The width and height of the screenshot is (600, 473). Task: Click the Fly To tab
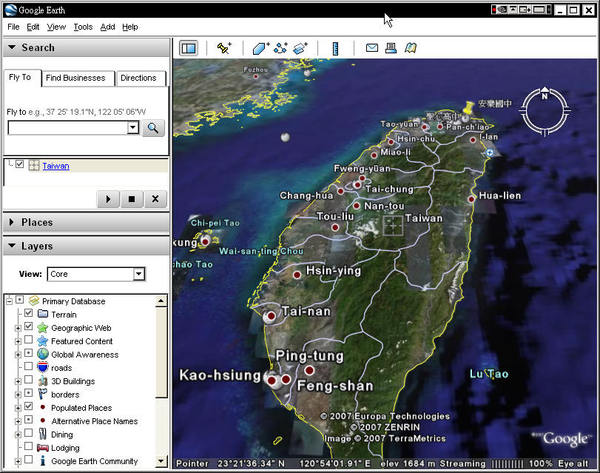click(x=22, y=78)
